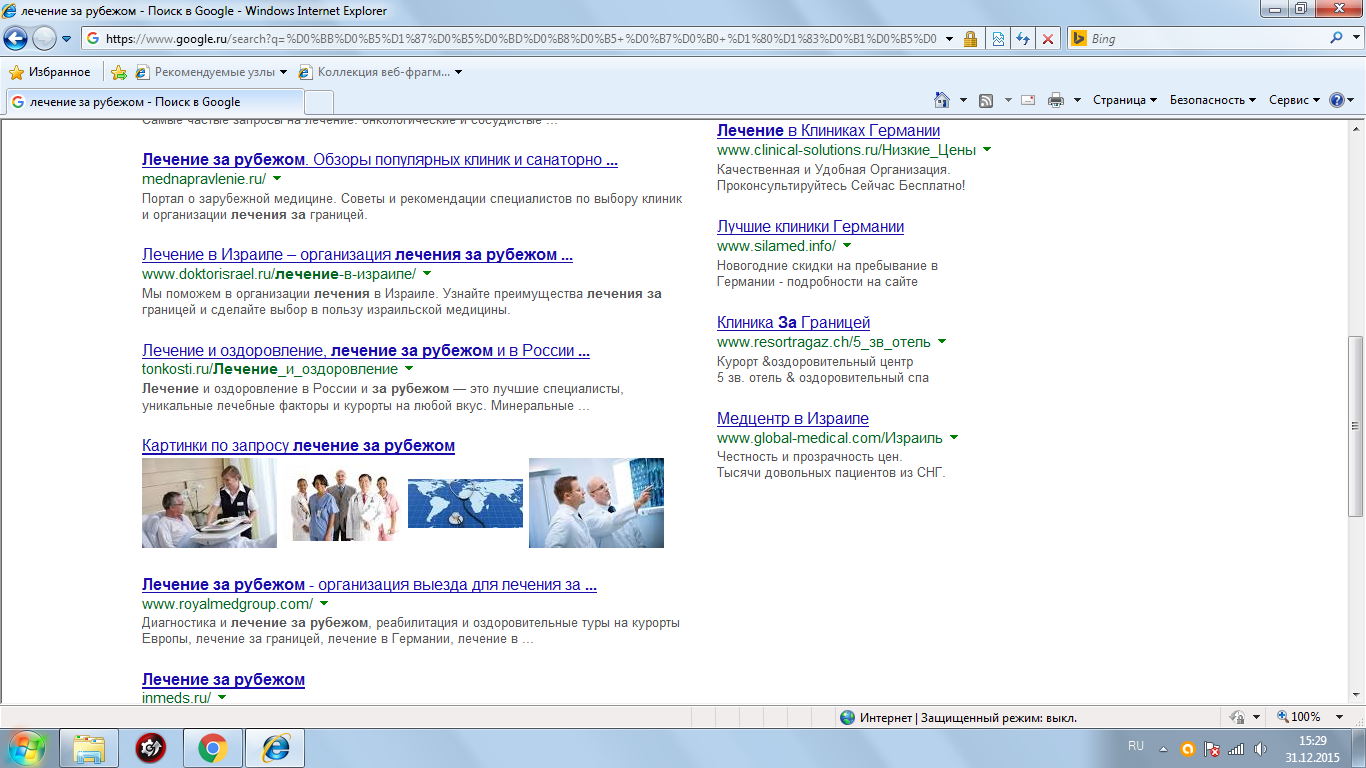
Task: Click the scrollbar down arrow
Action: (1356, 697)
